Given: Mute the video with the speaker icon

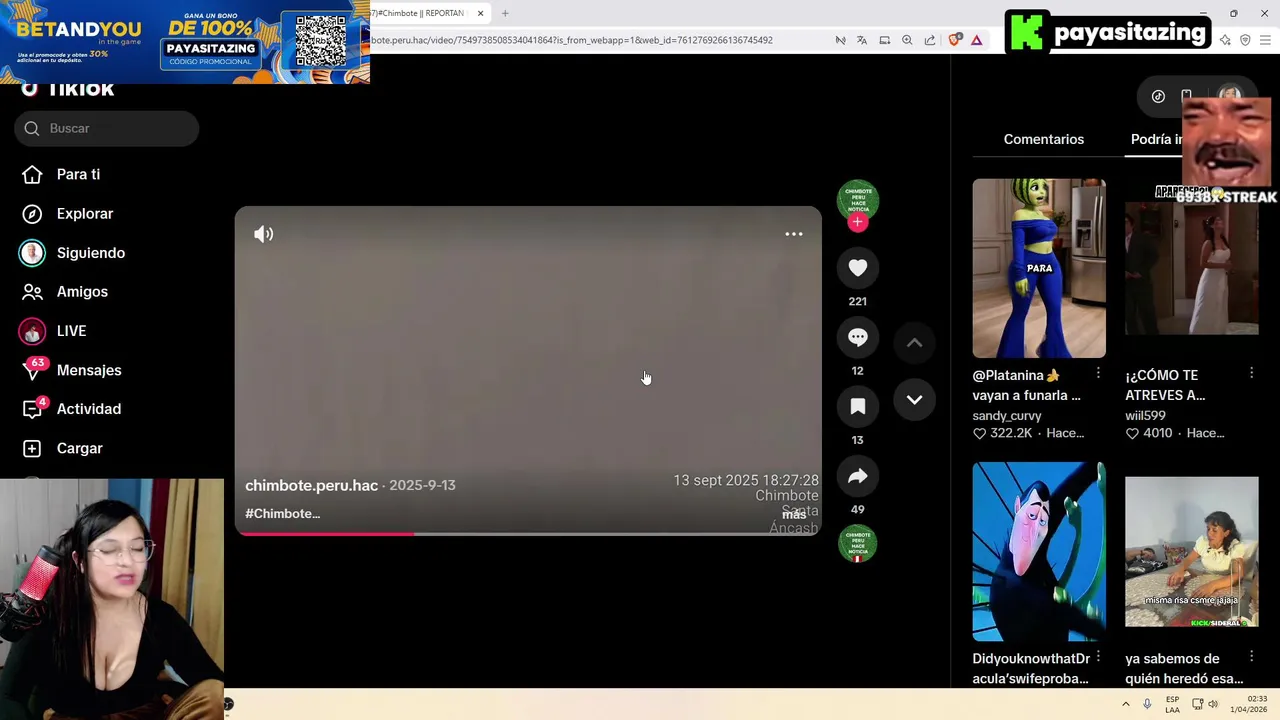Looking at the screenshot, I should [x=263, y=234].
